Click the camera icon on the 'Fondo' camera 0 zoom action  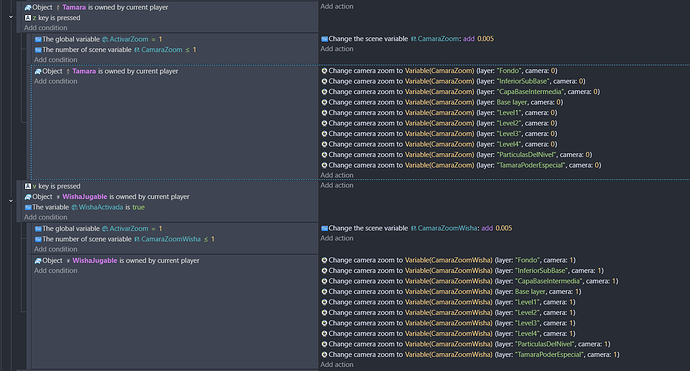coord(324,70)
